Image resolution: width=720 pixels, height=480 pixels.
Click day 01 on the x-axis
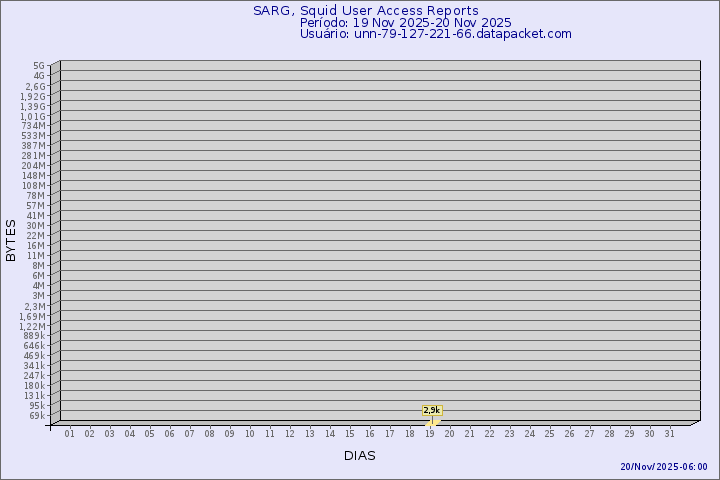click(x=69, y=434)
